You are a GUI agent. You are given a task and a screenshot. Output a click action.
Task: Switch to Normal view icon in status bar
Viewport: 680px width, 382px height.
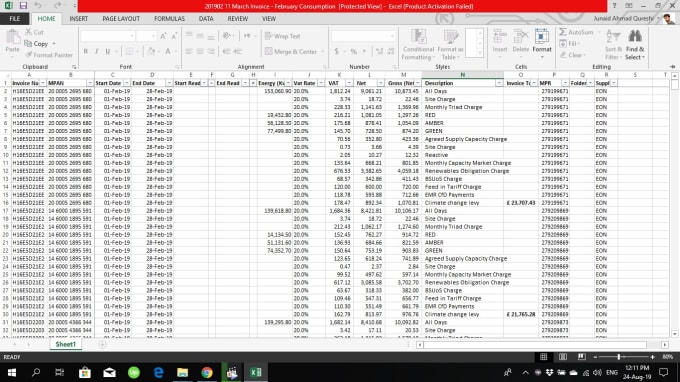click(x=543, y=356)
